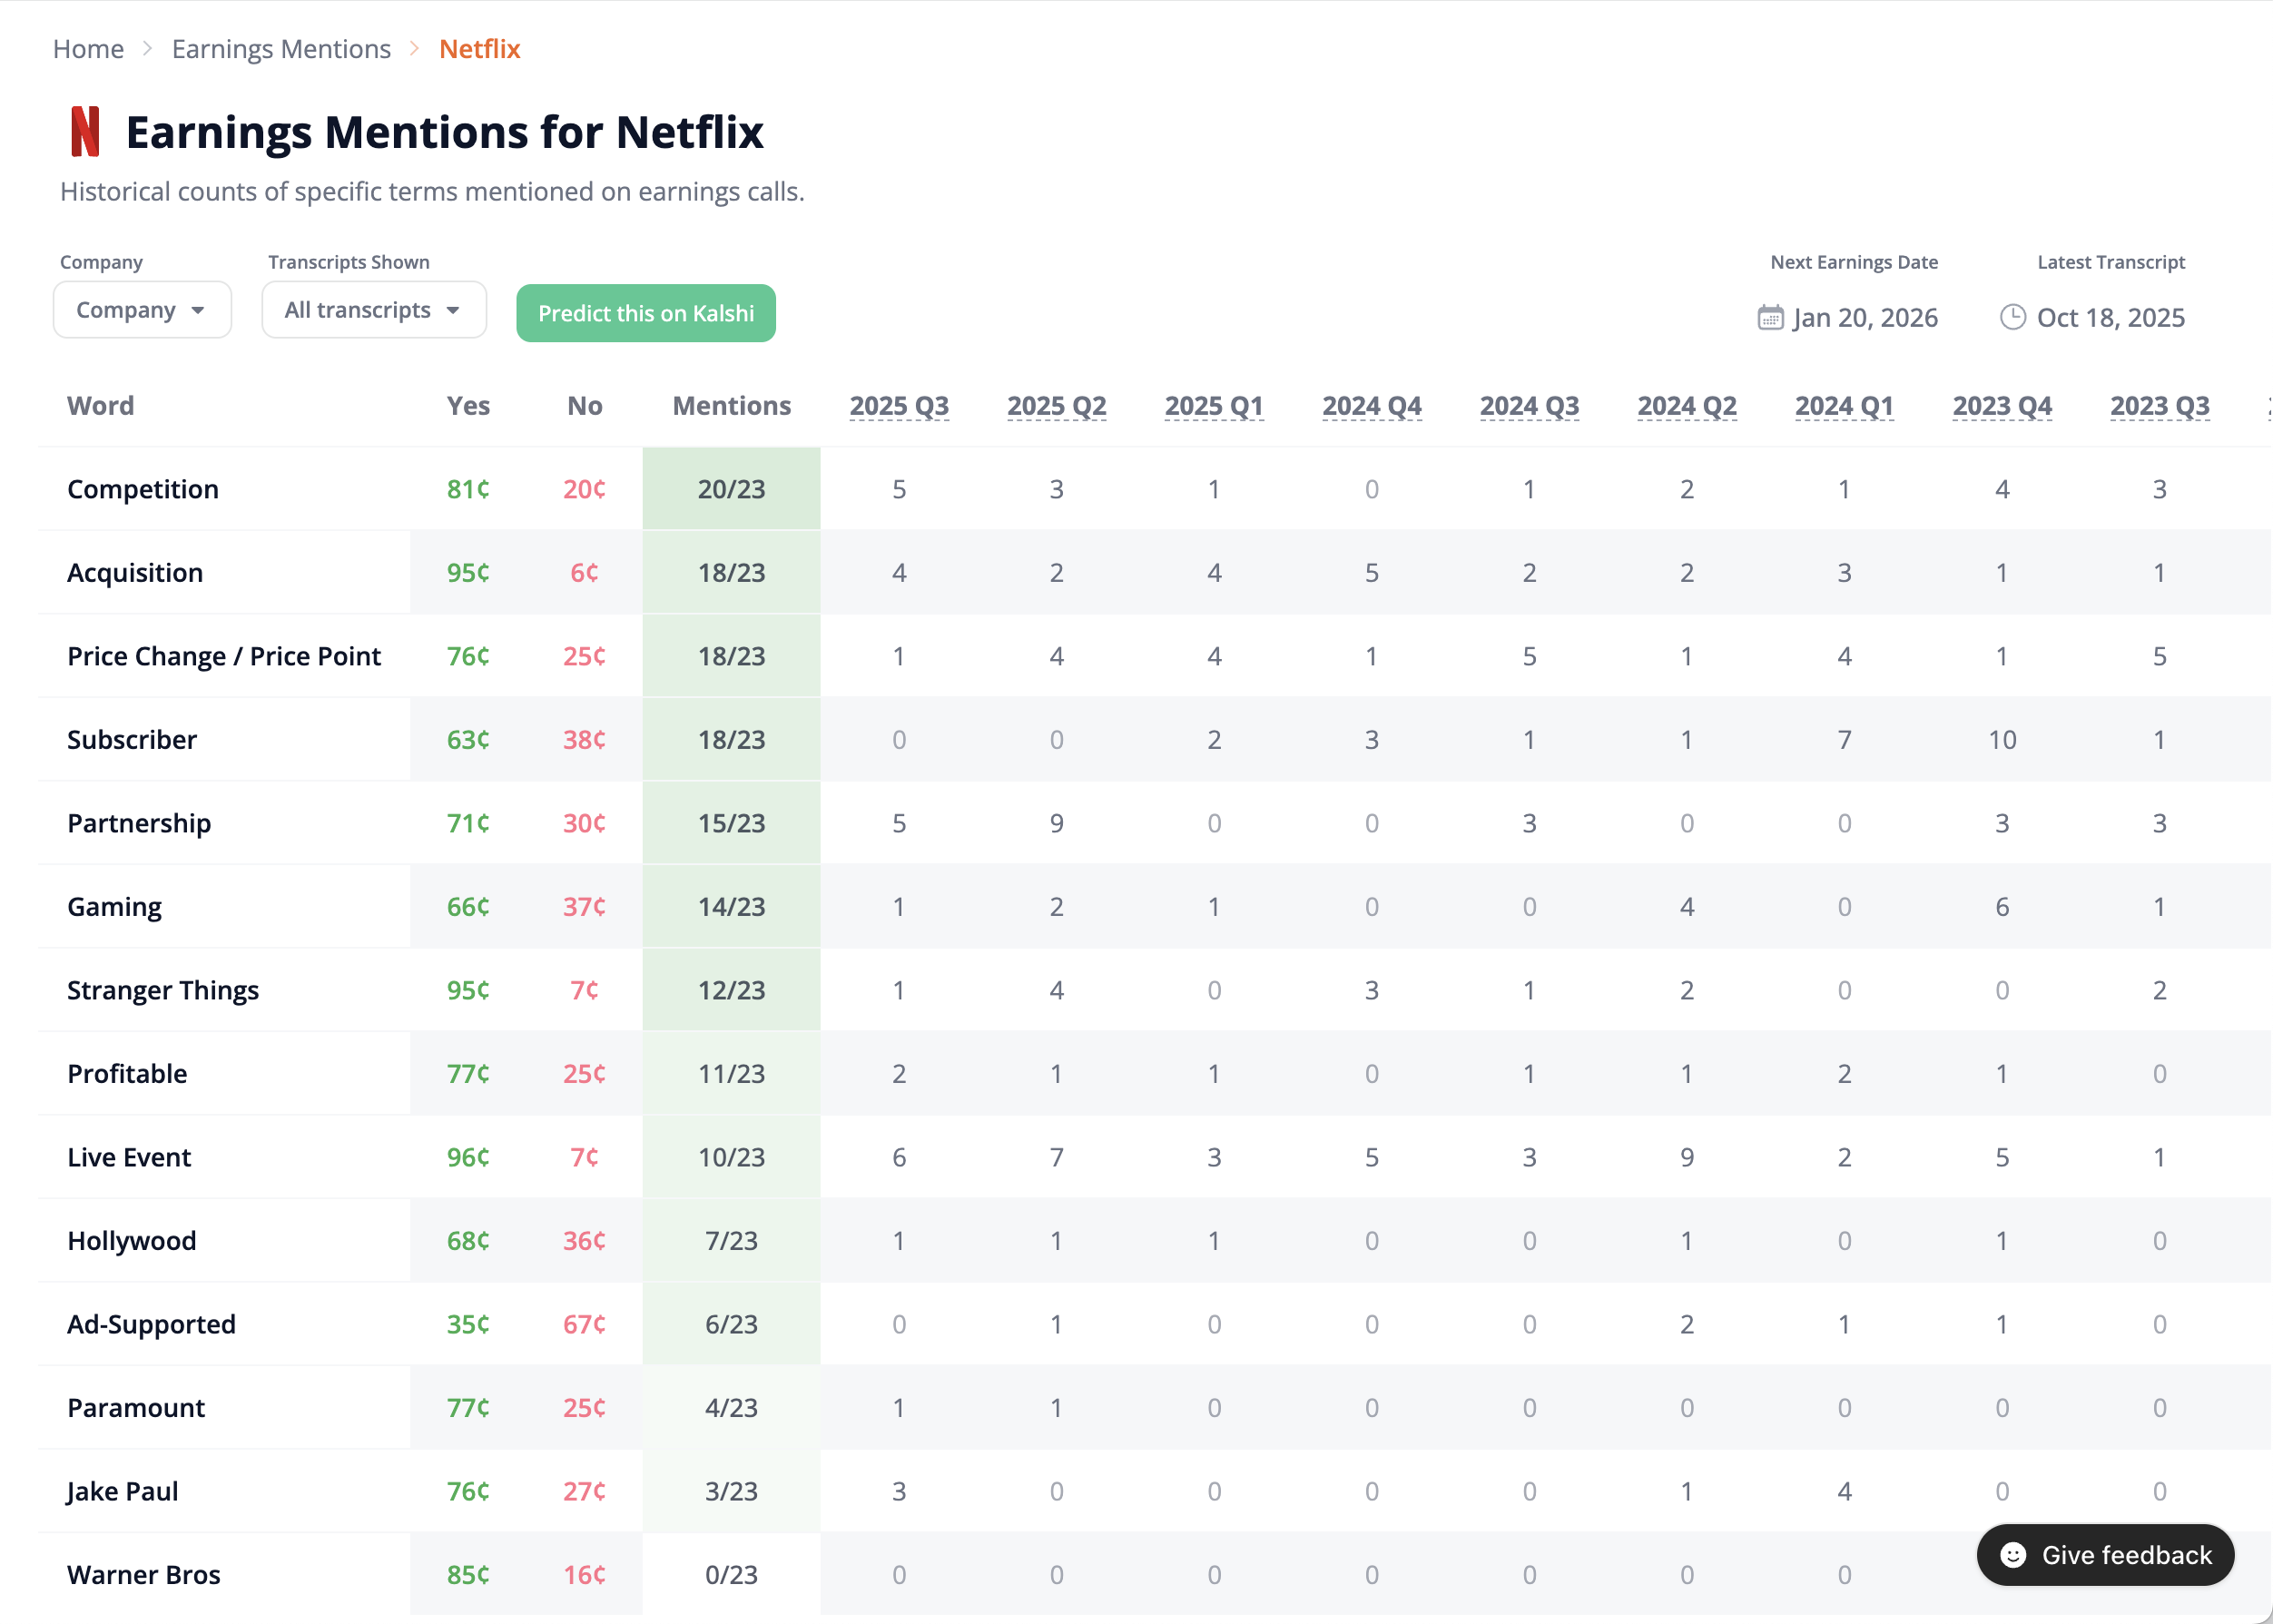This screenshot has height=1624, width=2273.
Task: Open the Earnings Mentions breadcrumb link
Action: pyautogui.click(x=281, y=48)
